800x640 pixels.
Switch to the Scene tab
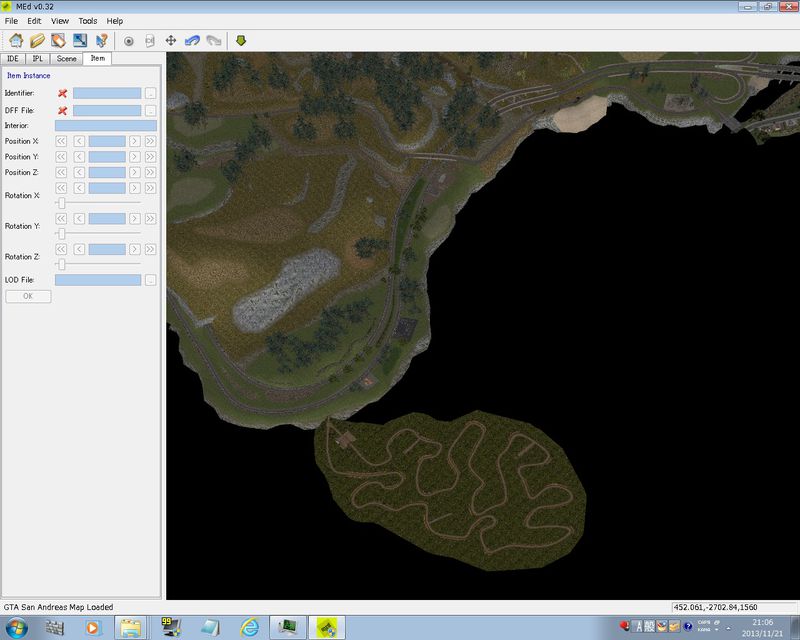66,59
